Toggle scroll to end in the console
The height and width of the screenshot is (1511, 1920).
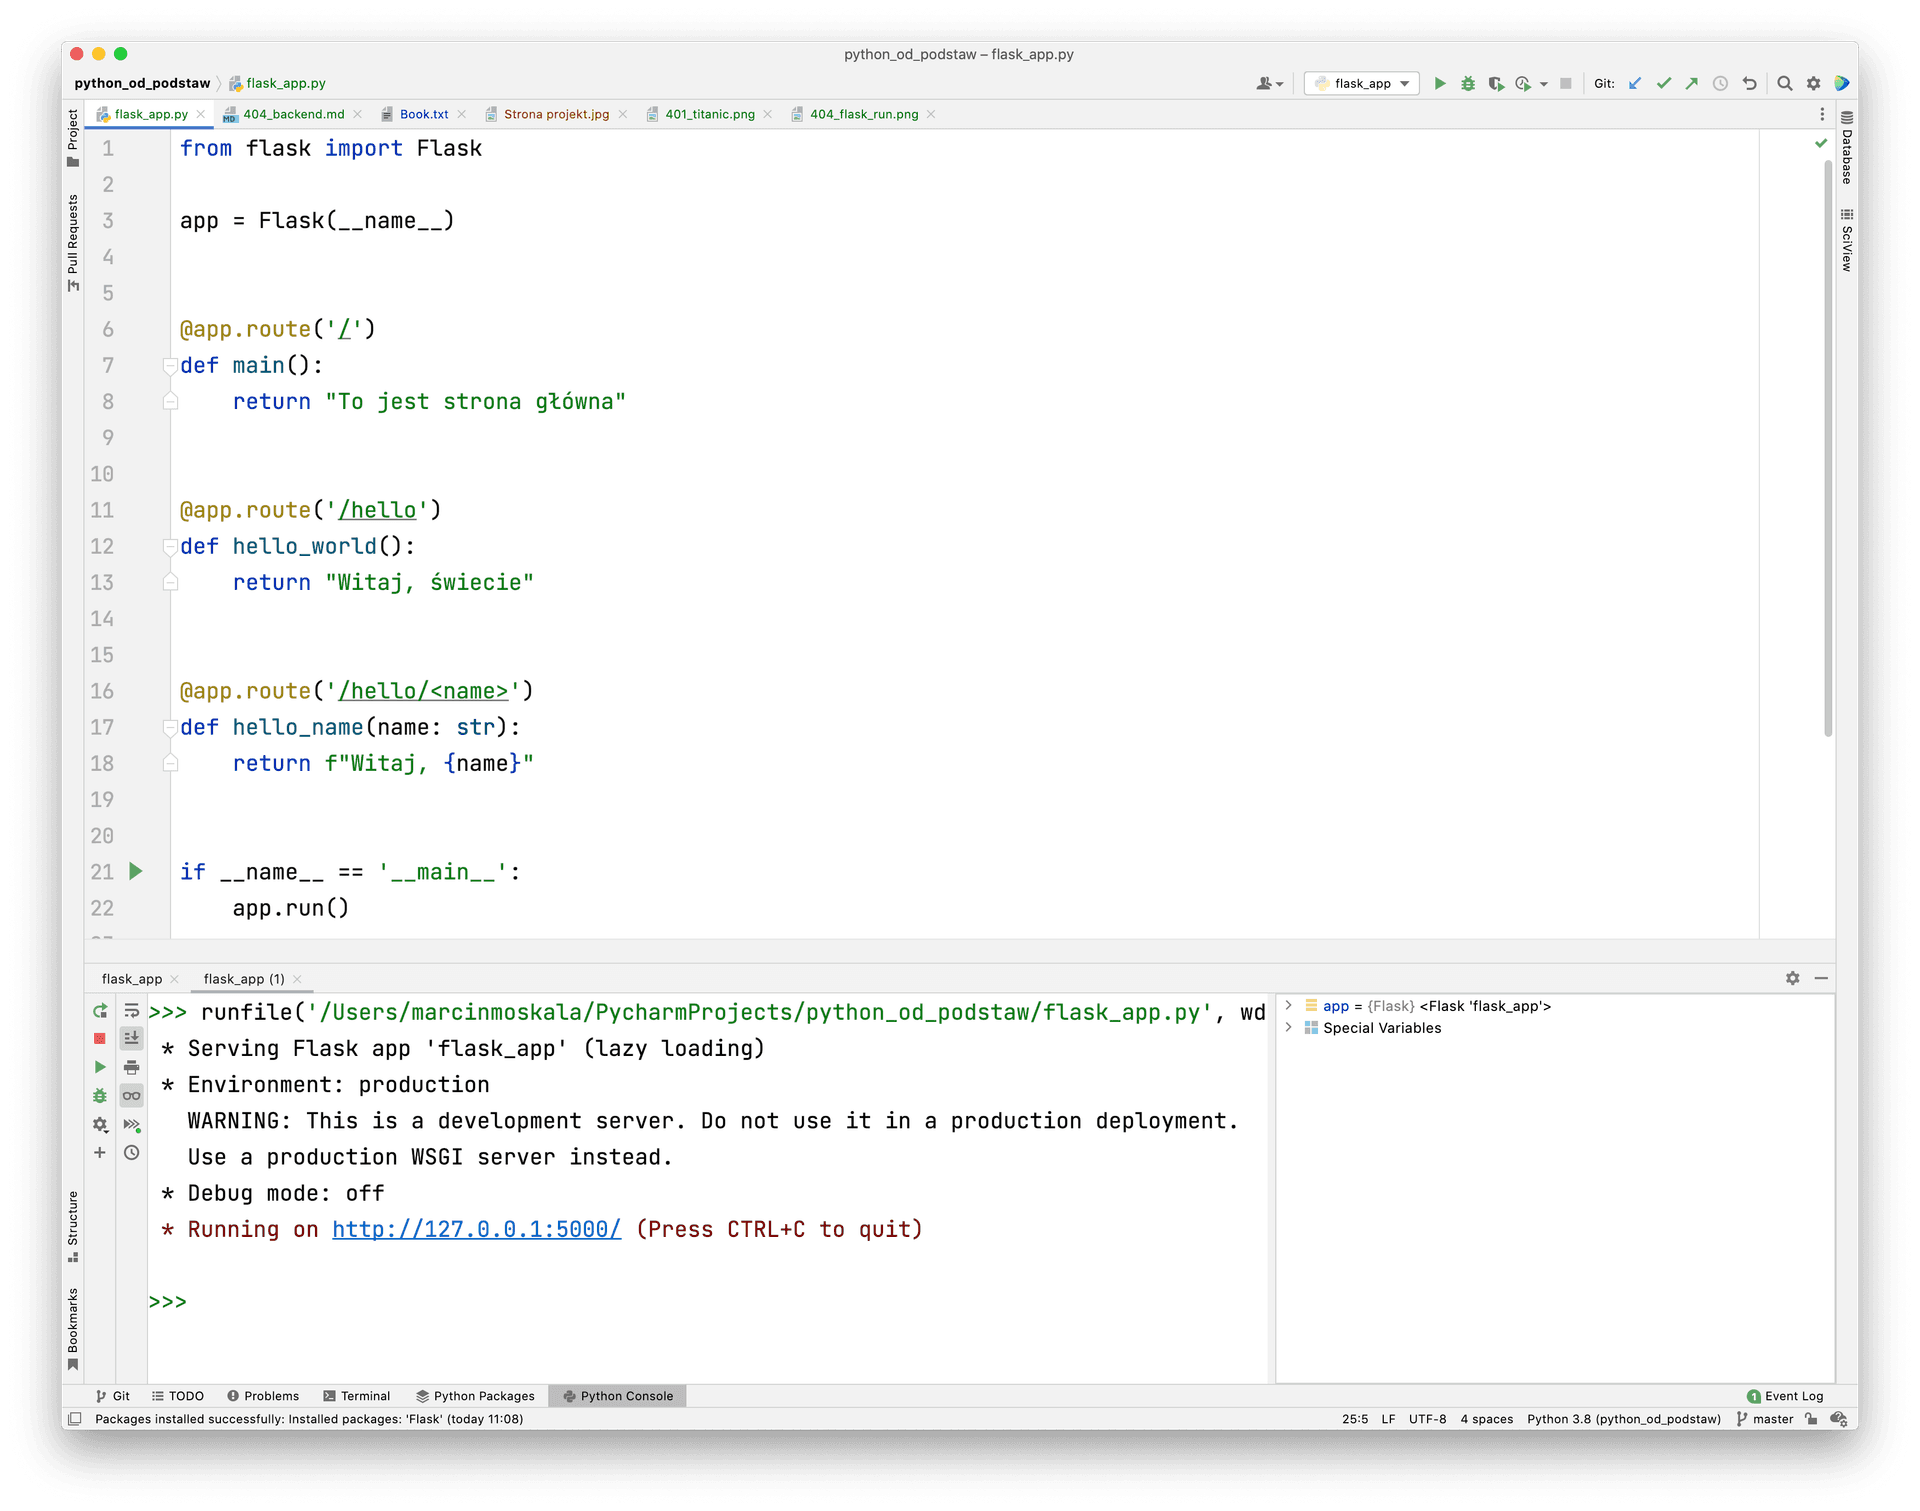pyautogui.click(x=131, y=1039)
